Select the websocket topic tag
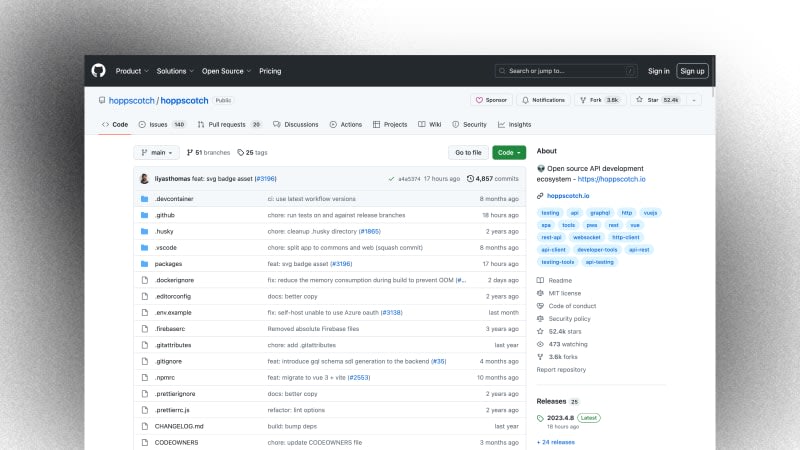This screenshot has height=450, width=800. [587, 237]
